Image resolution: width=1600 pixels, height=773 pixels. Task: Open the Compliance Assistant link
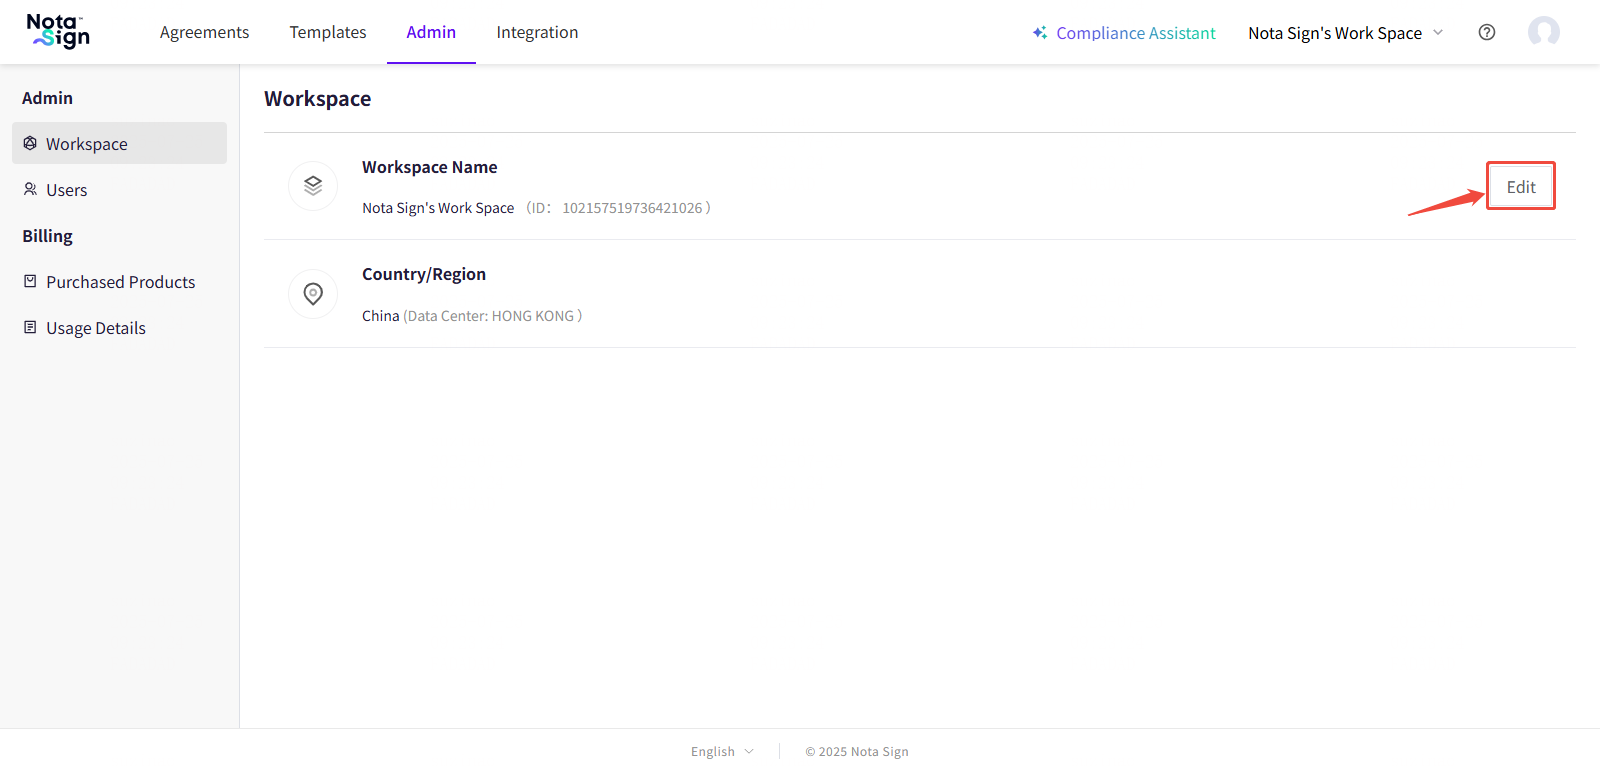pyautogui.click(x=1135, y=33)
